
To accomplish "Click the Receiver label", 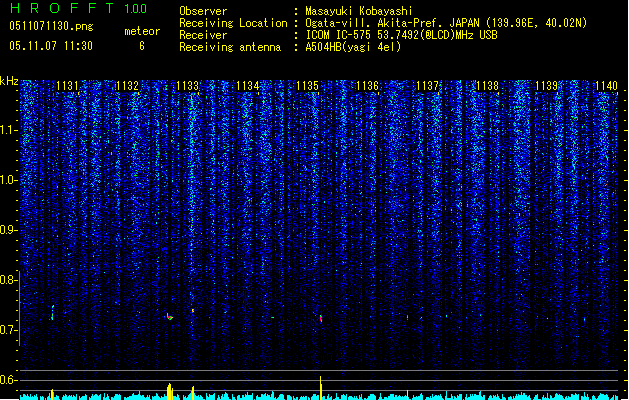I will point(203,35).
